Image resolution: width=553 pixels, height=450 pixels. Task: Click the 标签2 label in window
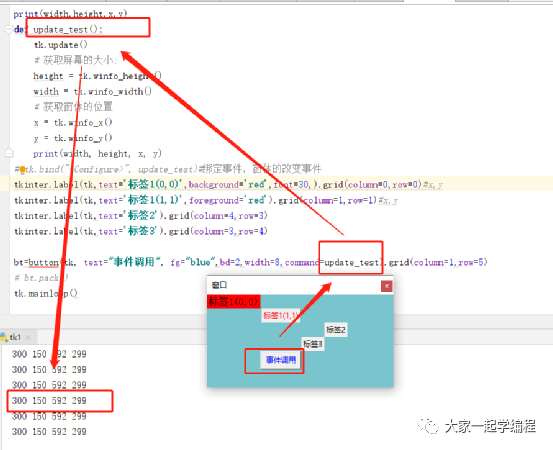pos(336,330)
